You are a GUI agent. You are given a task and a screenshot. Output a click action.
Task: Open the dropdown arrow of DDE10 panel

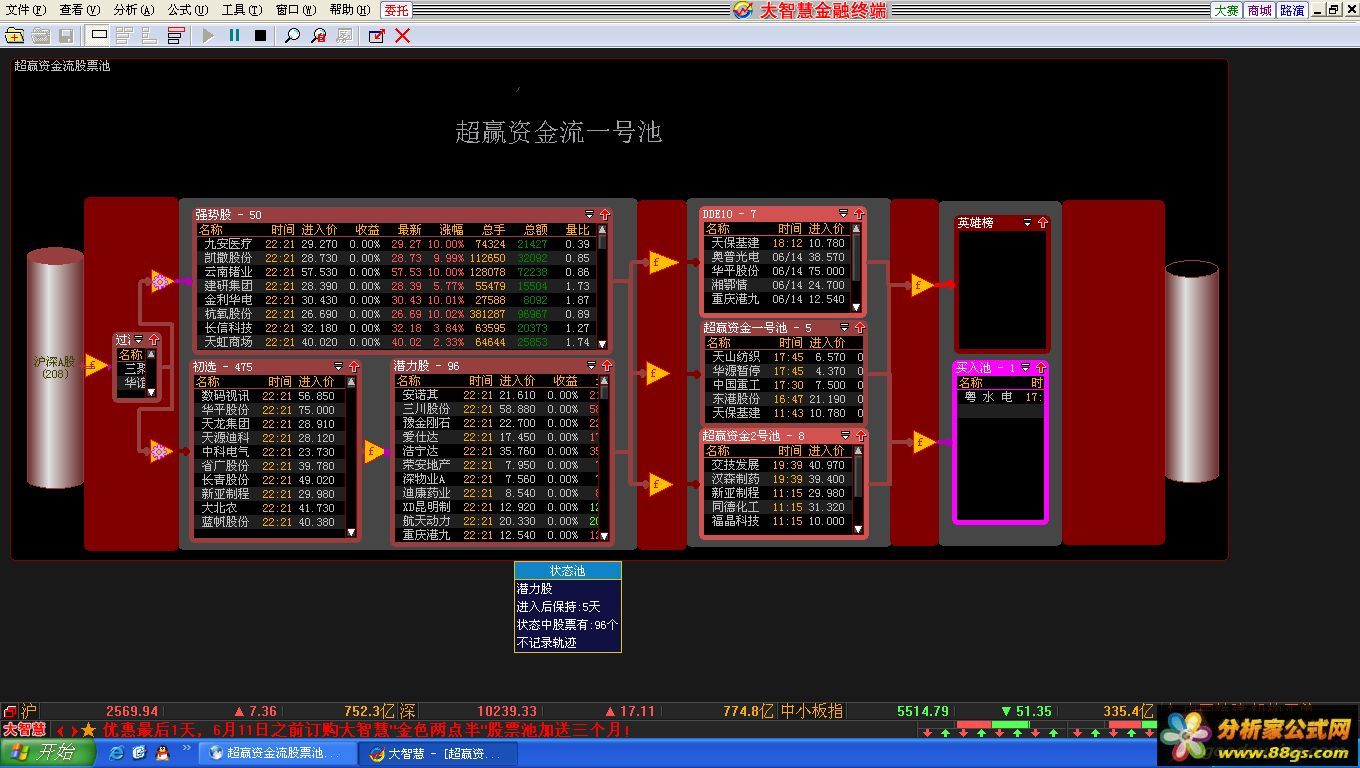coord(843,213)
